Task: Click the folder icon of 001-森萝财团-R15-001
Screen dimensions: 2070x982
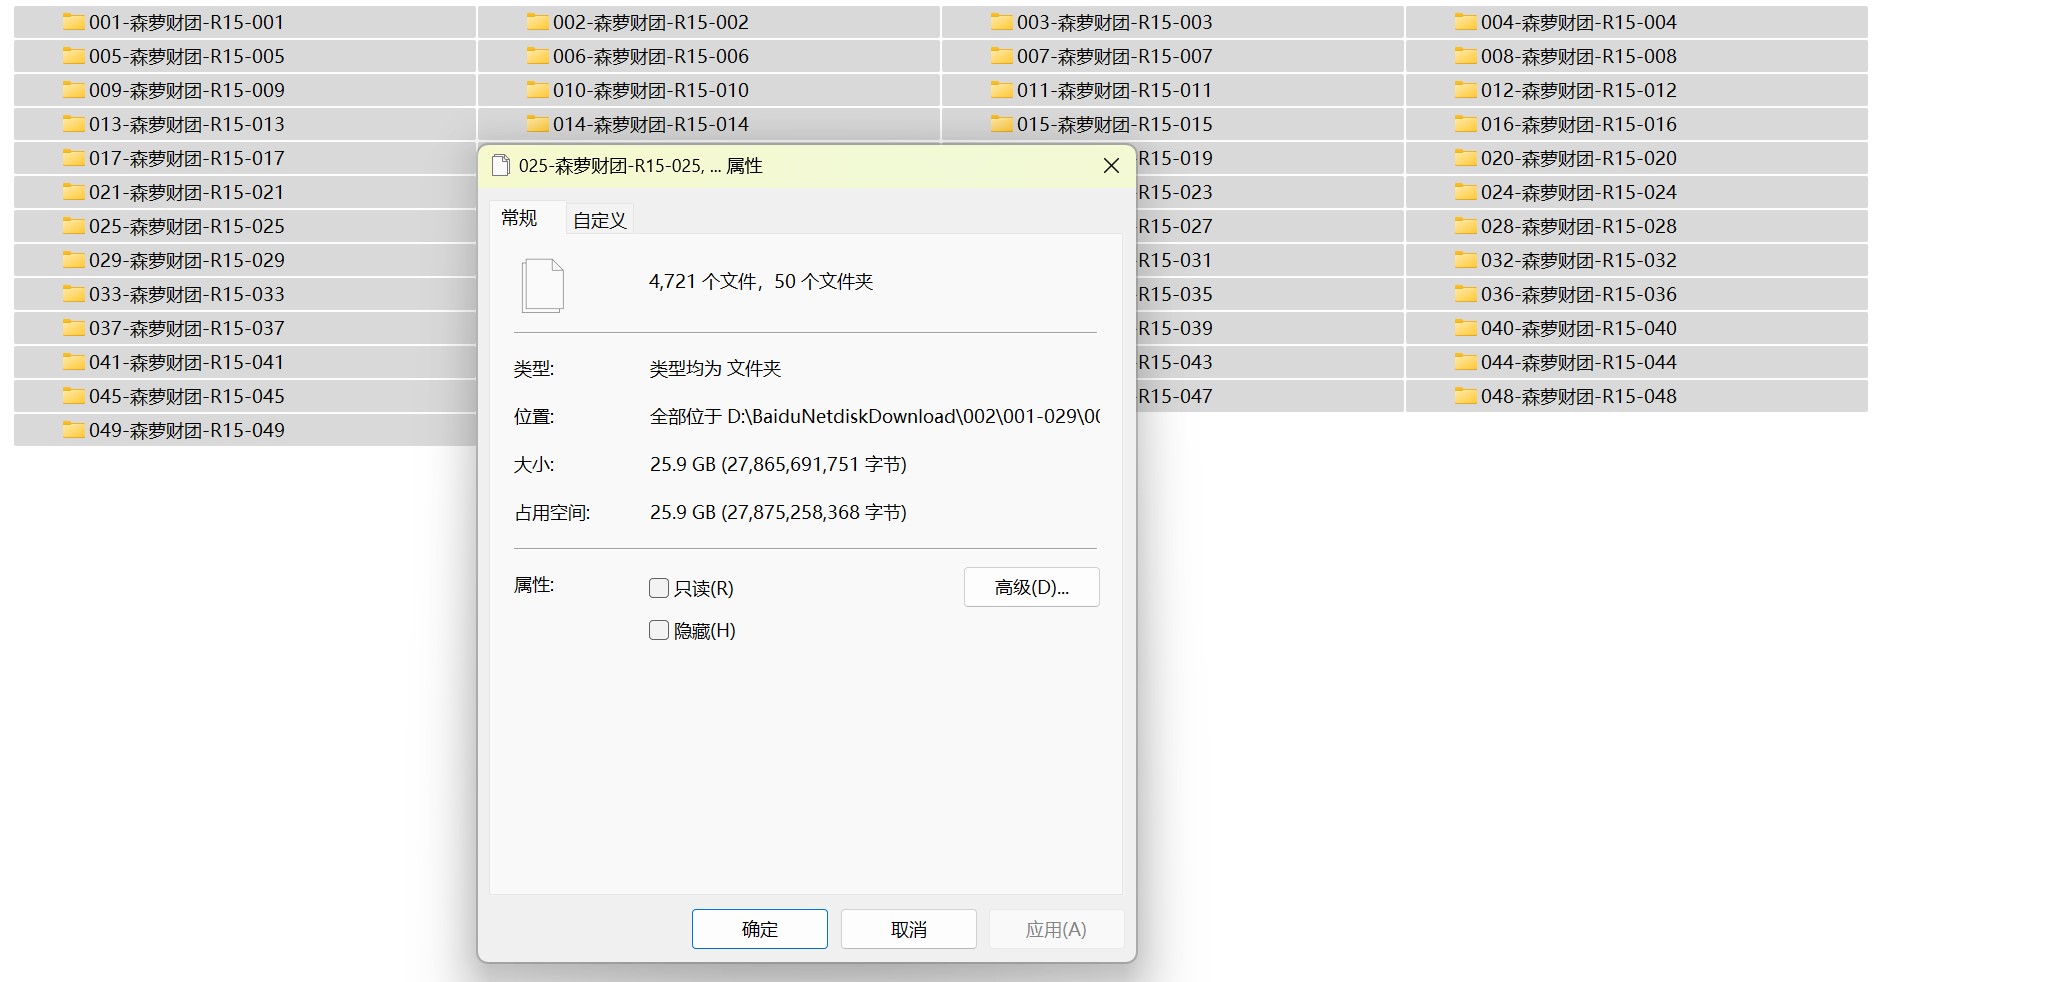Action: [x=73, y=22]
